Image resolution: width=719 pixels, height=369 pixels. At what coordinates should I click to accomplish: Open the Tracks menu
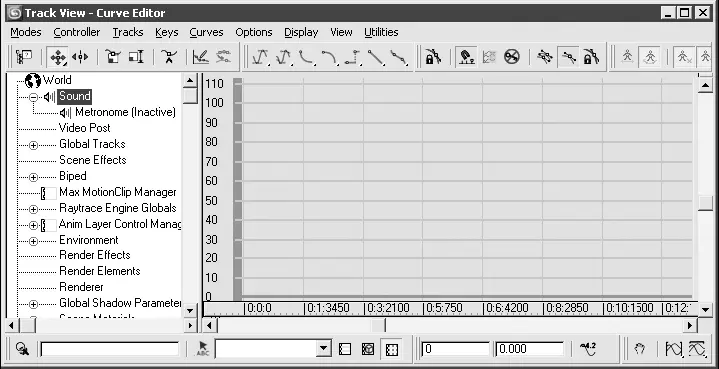pyautogui.click(x=128, y=32)
